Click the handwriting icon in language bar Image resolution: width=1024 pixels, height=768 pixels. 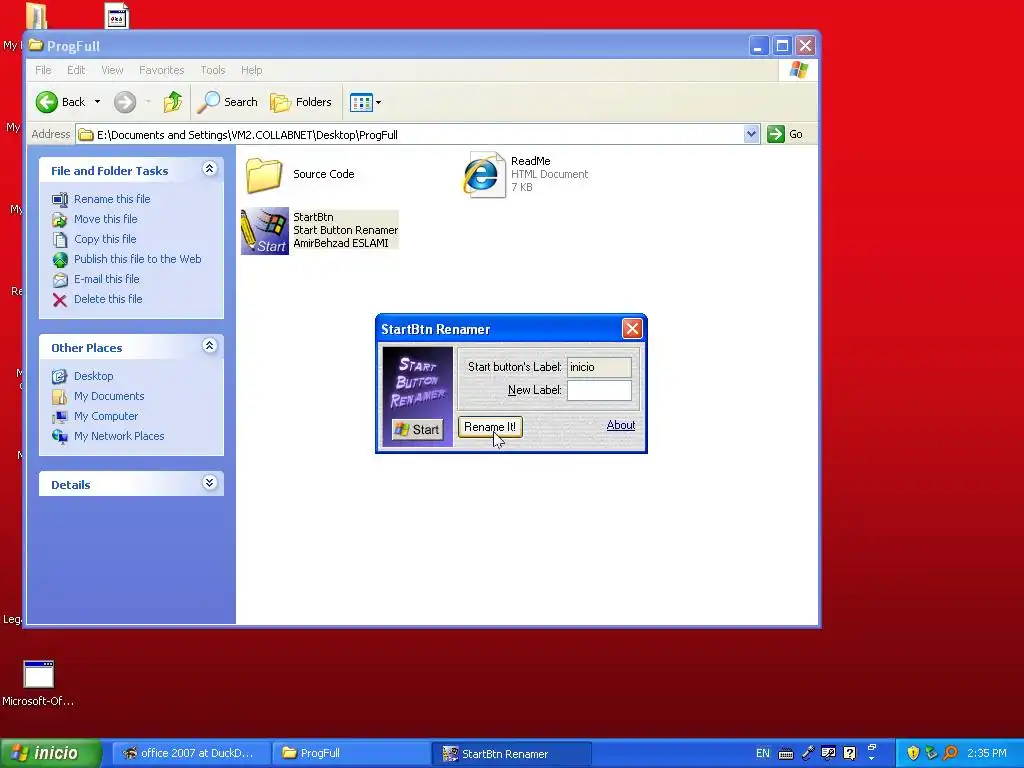point(828,753)
